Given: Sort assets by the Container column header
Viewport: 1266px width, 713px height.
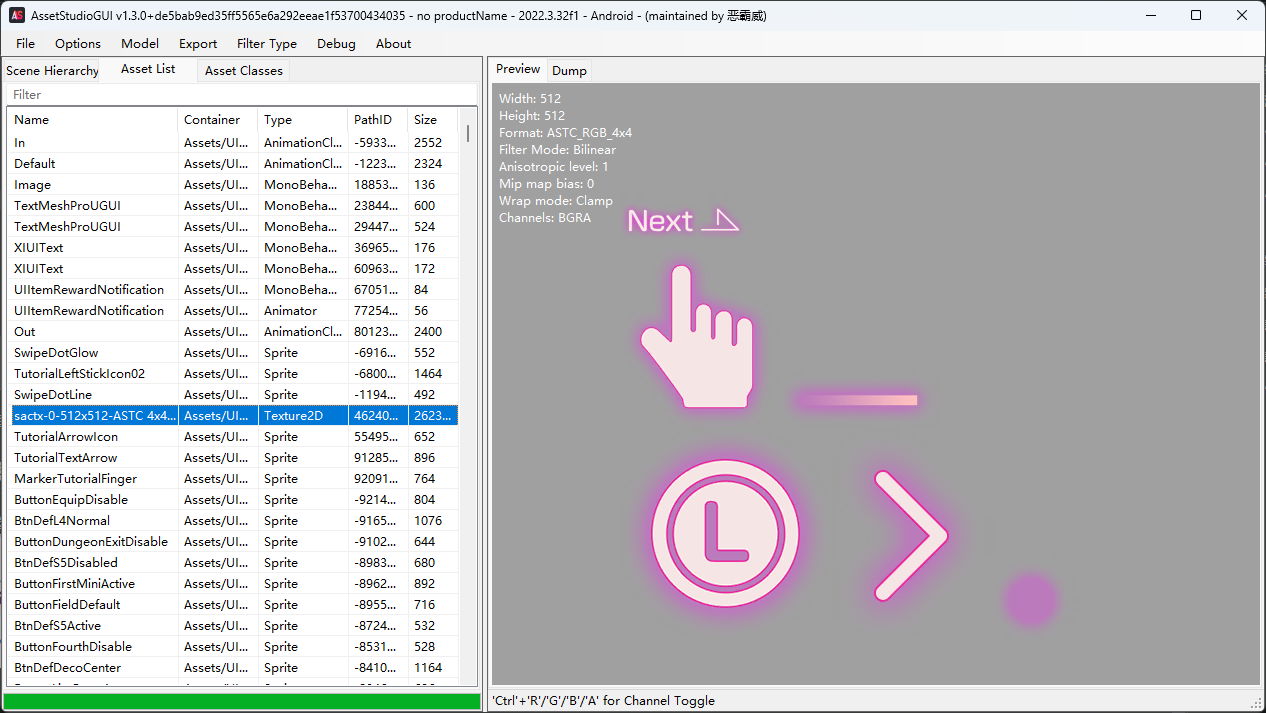Looking at the screenshot, I should (x=218, y=120).
